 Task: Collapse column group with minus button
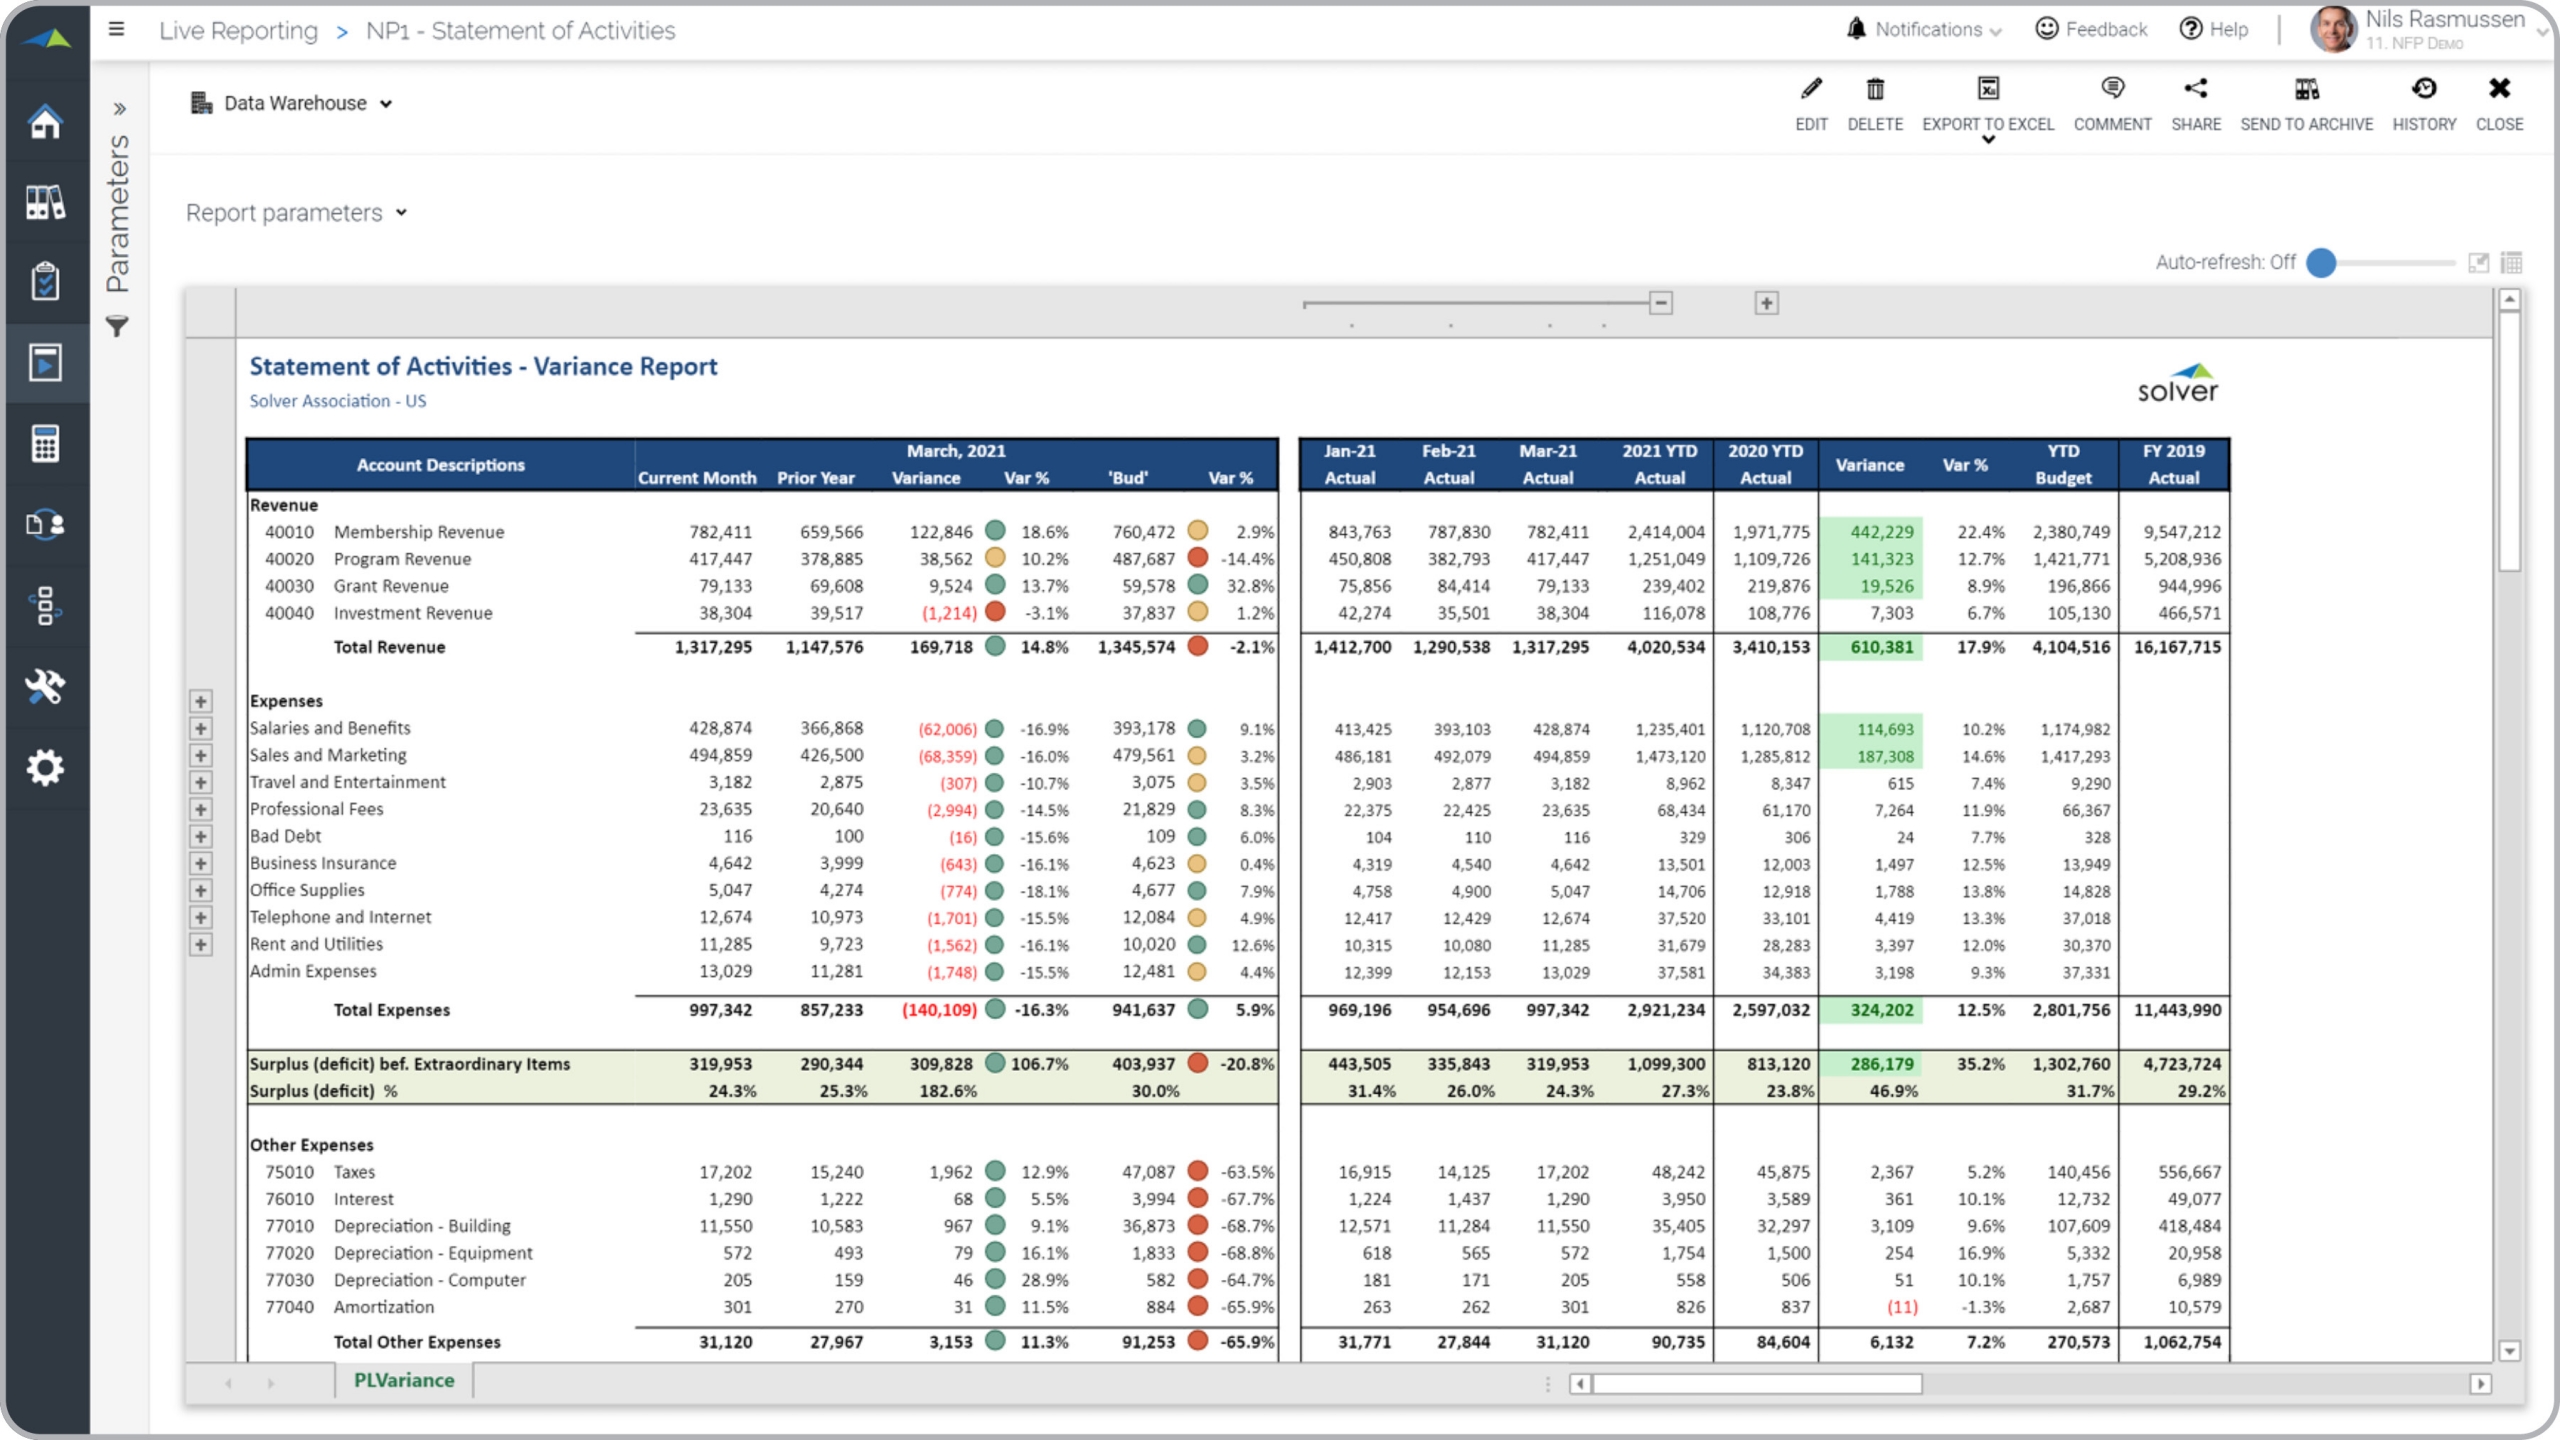pos(1661,303)
